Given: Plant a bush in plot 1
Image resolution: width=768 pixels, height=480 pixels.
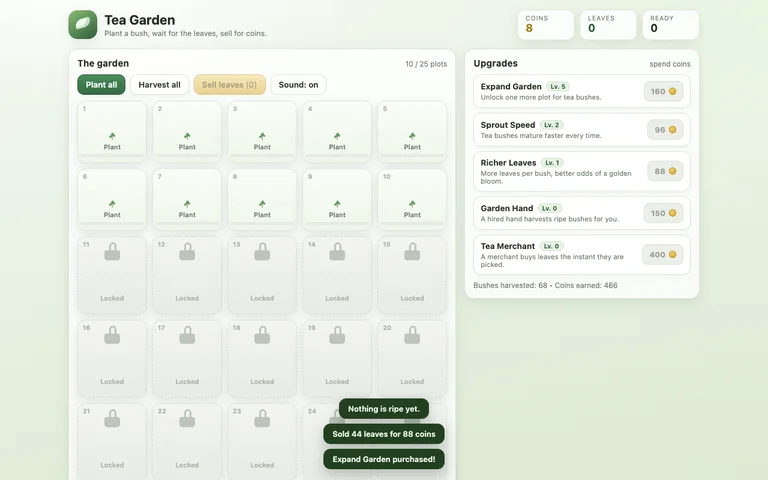Looking at the screenshot, I should tap(112, 132).
